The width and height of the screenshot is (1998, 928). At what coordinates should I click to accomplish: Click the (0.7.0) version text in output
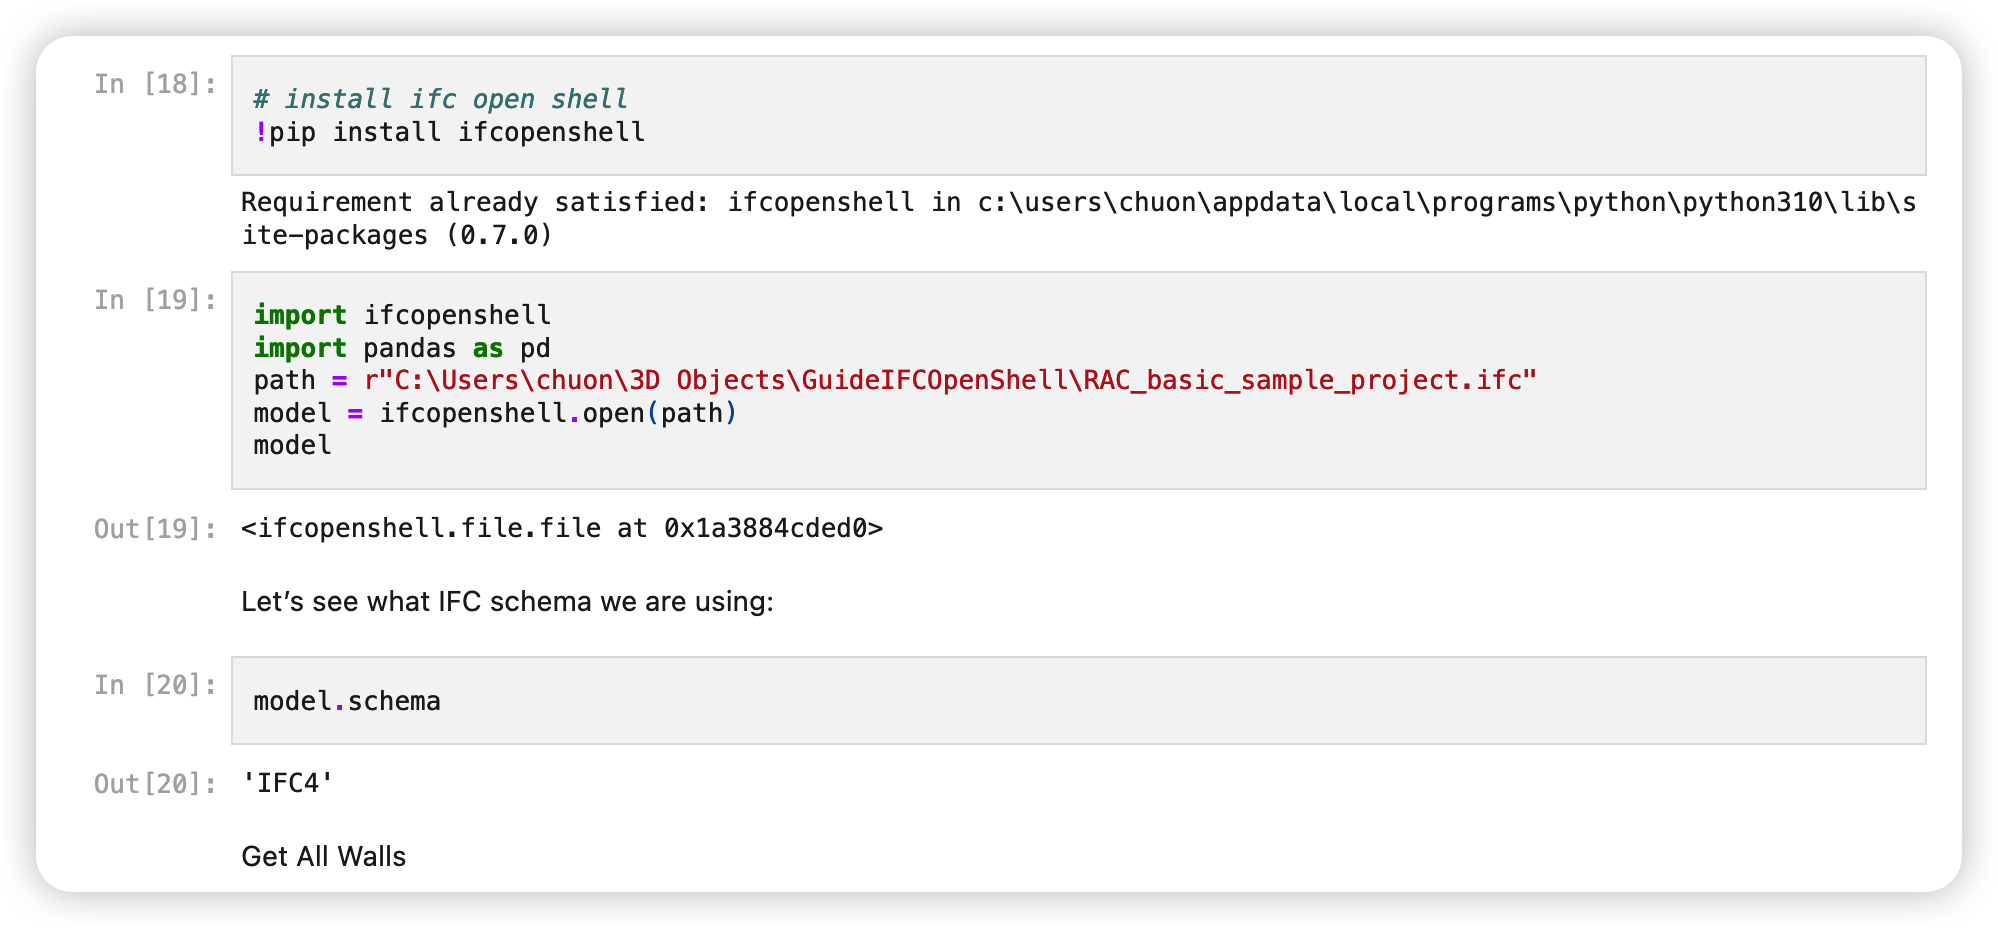pyautogui.click(x=499, y=235)
